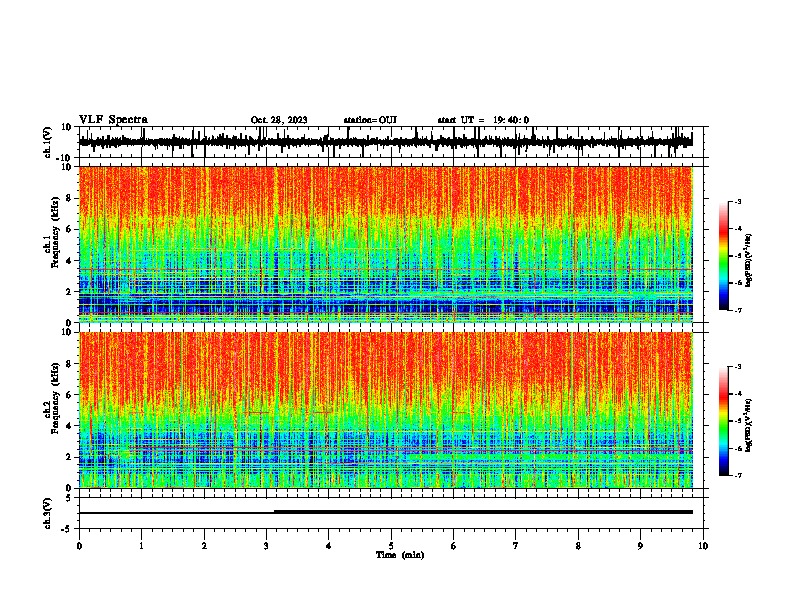Click the ch.1 colorbar log(PSD) label

tap(749, 261)
